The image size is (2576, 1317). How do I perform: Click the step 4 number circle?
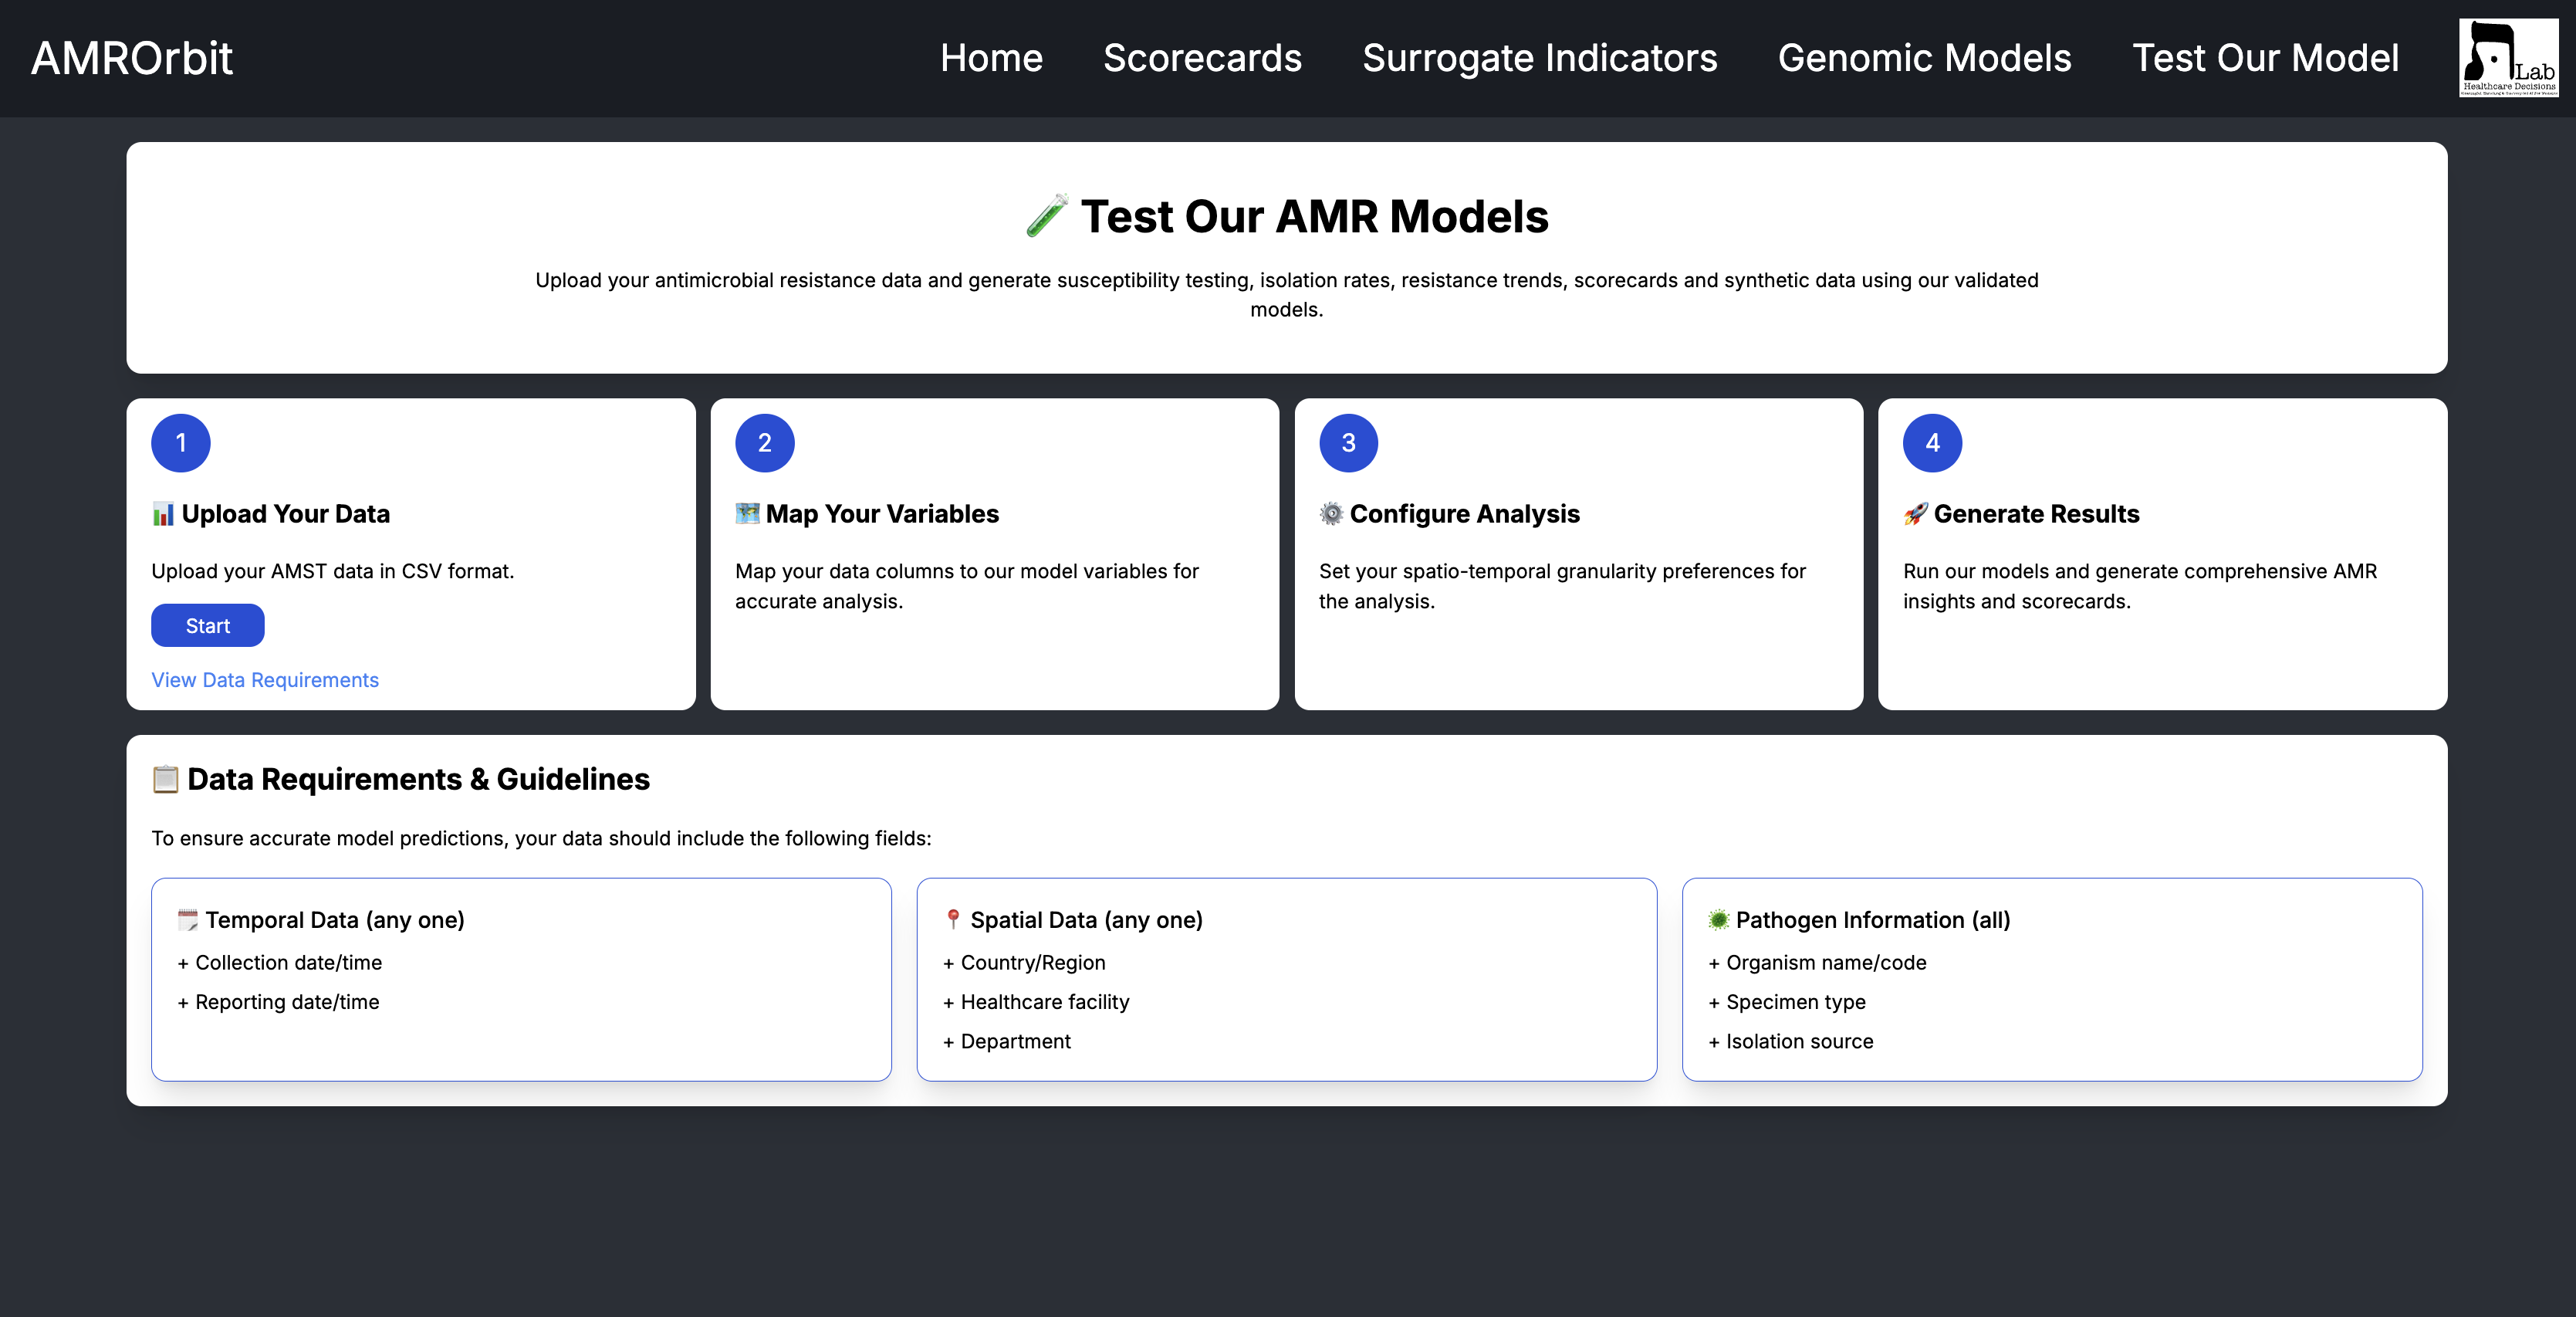(1933, 443)
